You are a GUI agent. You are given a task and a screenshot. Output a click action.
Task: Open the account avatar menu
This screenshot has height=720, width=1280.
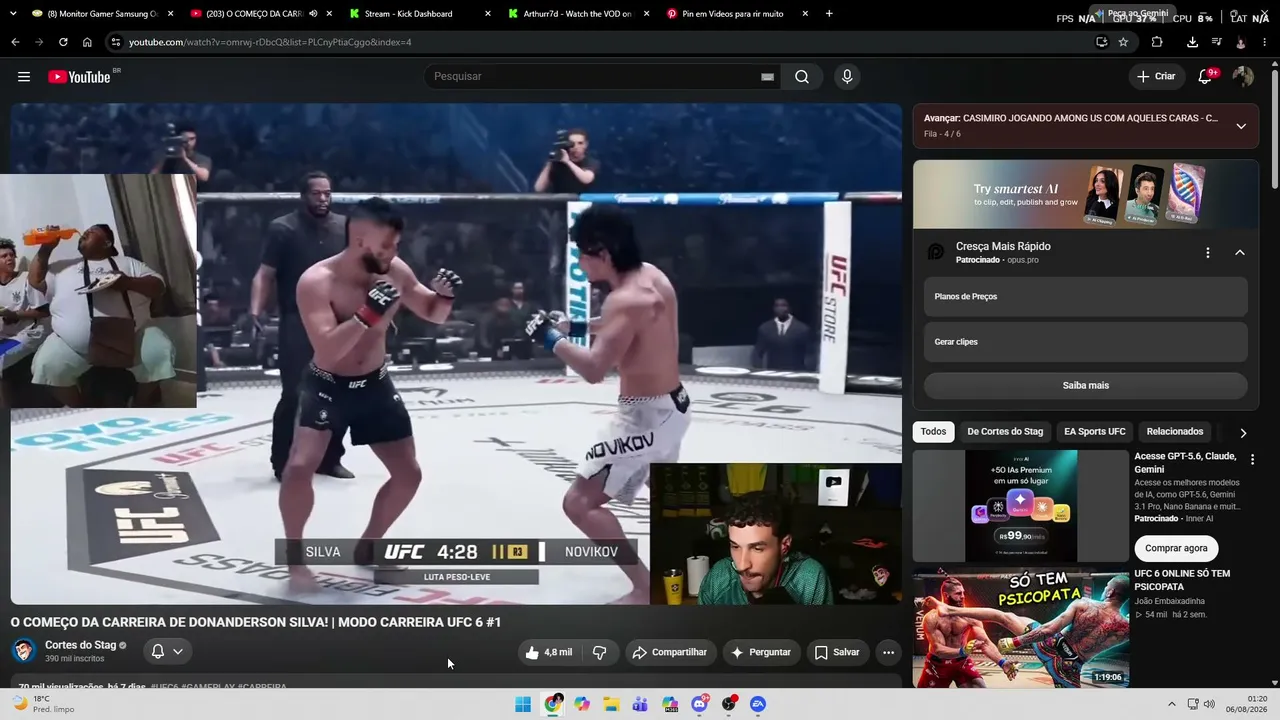[1243, 76]
